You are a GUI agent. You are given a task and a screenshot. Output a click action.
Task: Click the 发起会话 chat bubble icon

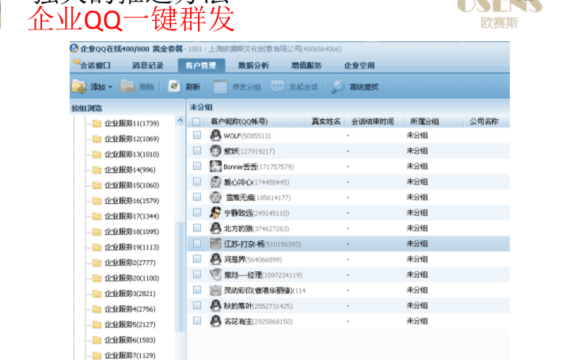coord(277,86)
